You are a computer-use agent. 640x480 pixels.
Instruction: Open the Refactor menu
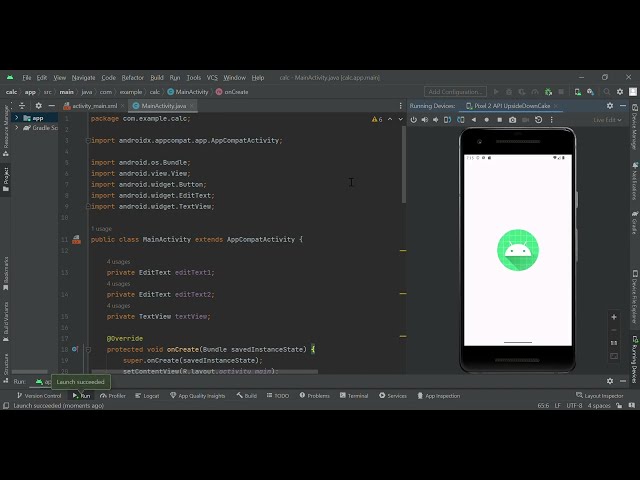pos(133,78)
